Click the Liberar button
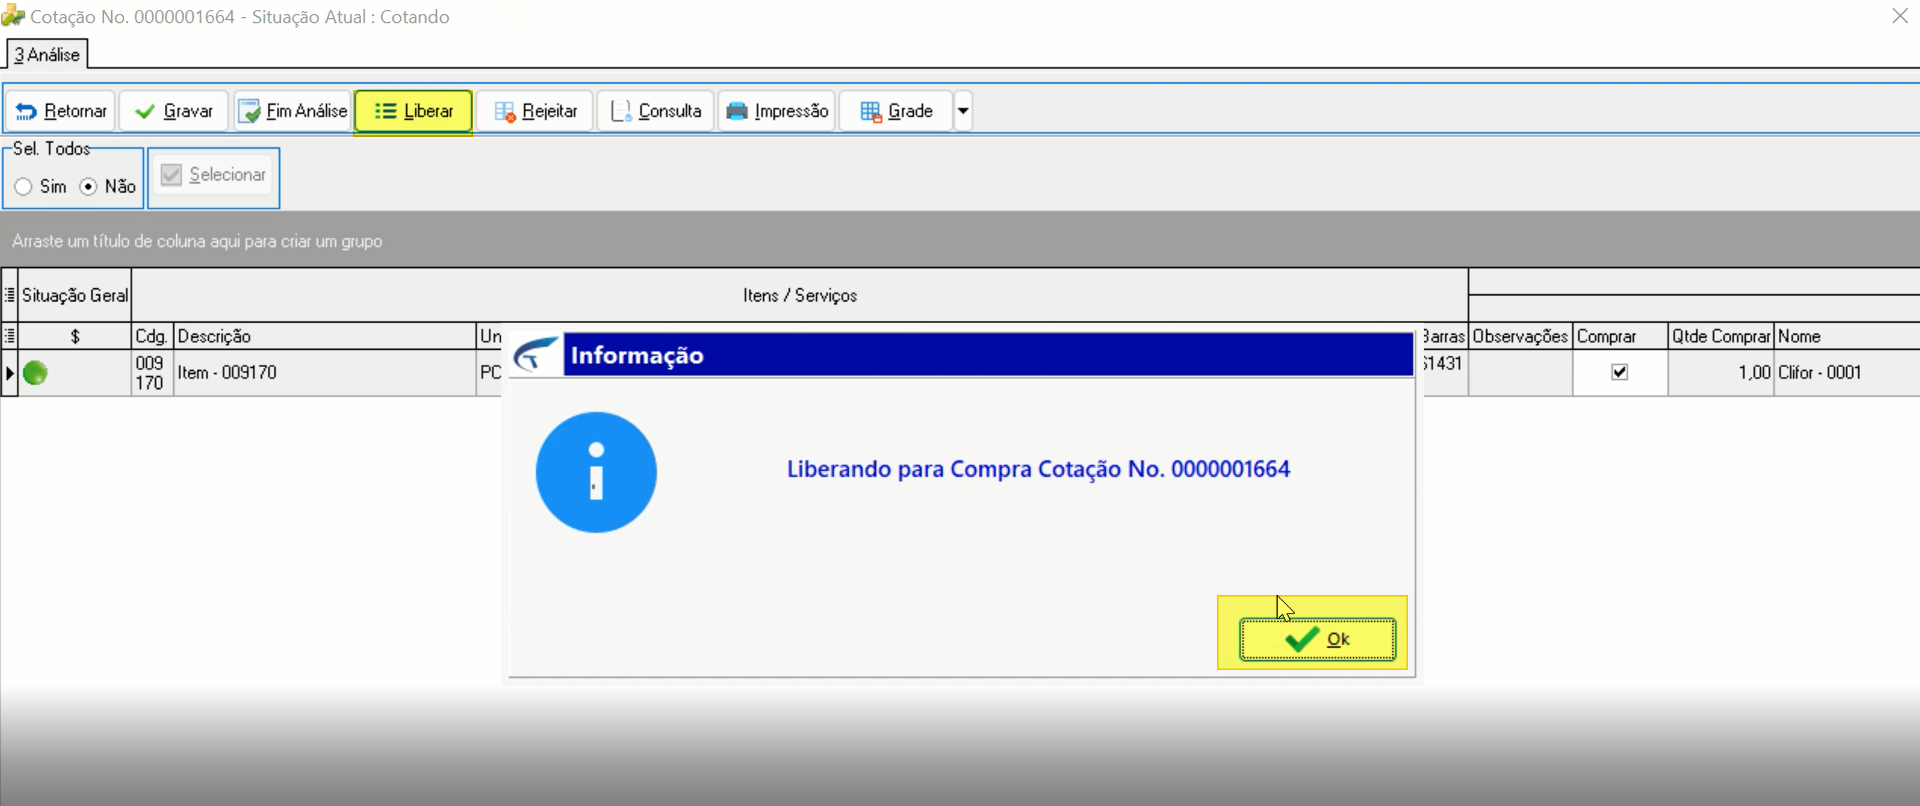This screenshot has width=1920, height=806. pyautogui.click(x=413, y=111)
